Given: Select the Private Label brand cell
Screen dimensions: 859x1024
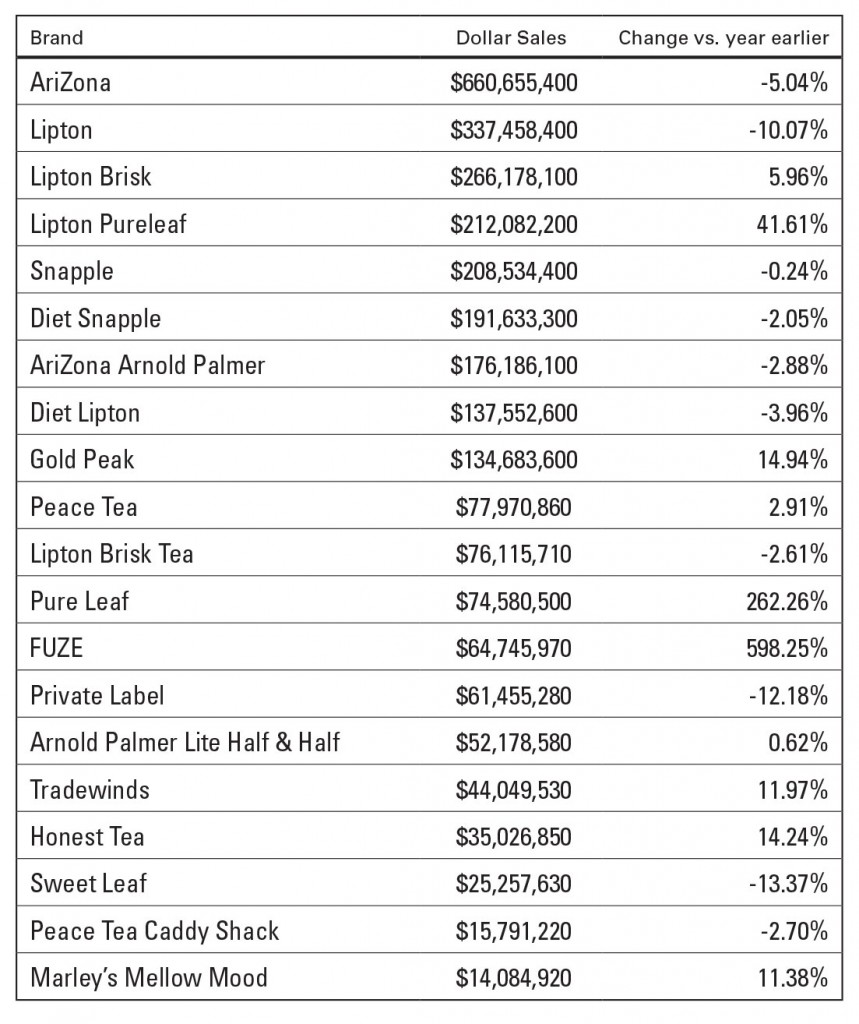Looking at the screenshot, I should pyautogui.click(x=97, y=696).
